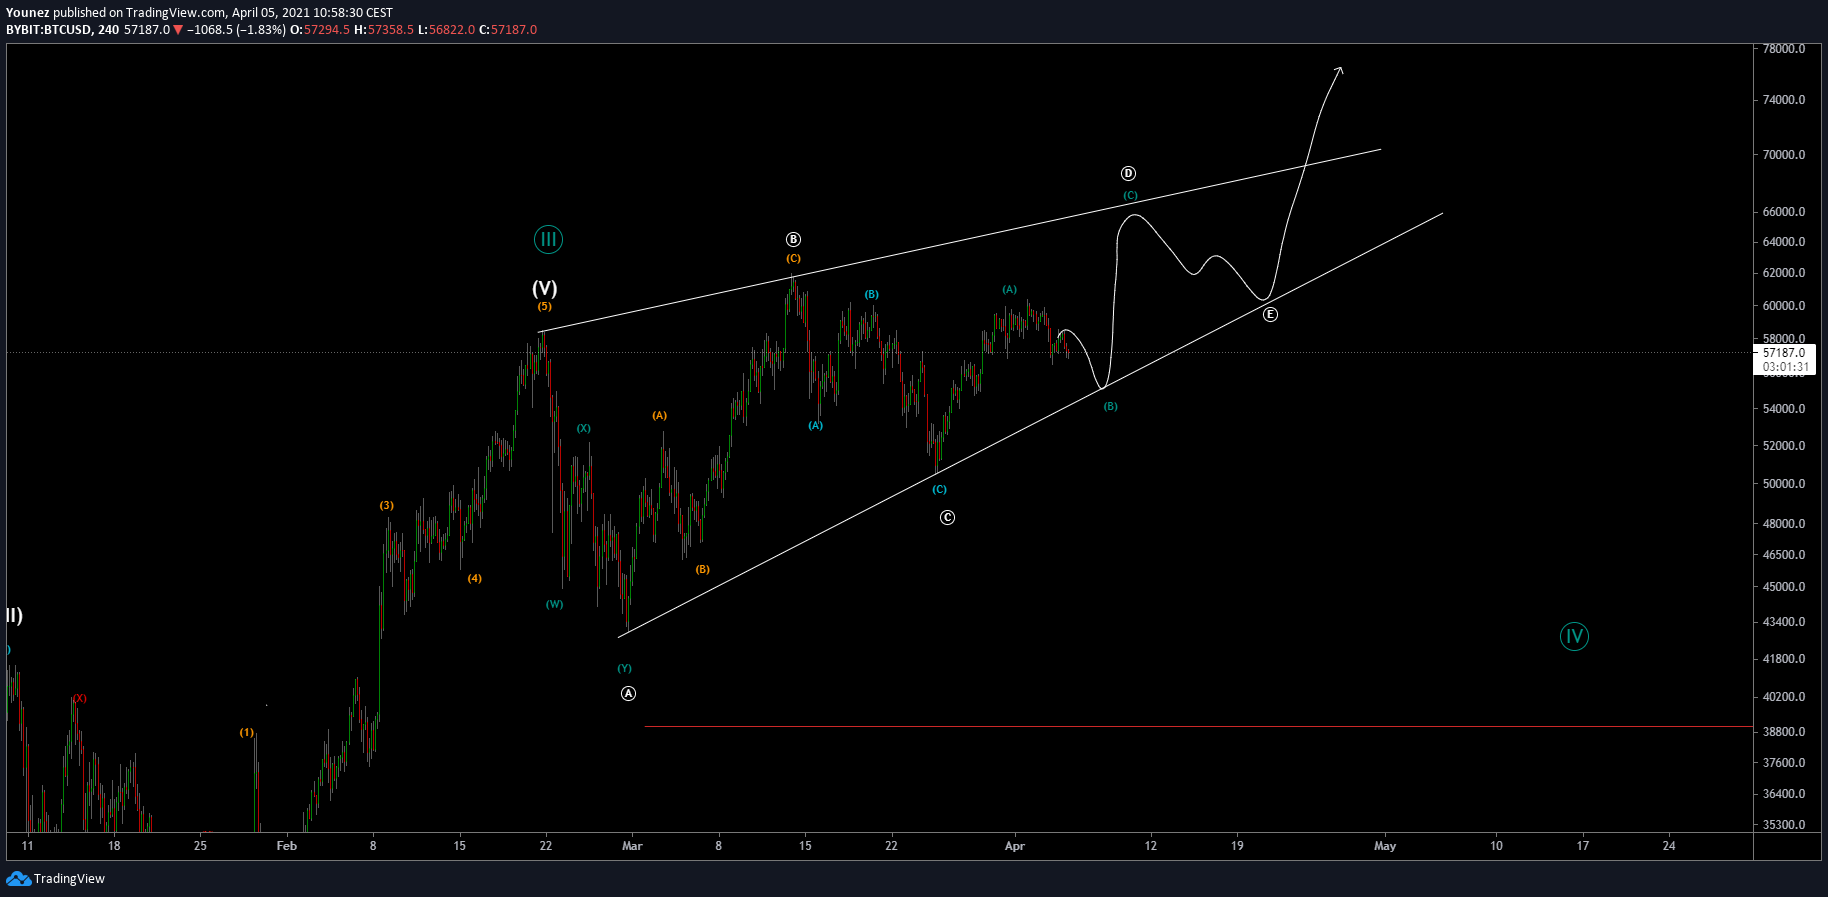Click the '70000.0' price axis label

coord(1784,155)
